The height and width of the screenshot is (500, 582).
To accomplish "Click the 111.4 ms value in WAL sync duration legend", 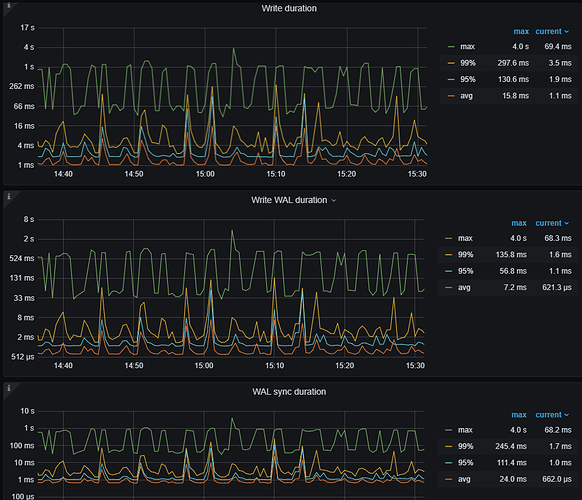I will 511,463.
